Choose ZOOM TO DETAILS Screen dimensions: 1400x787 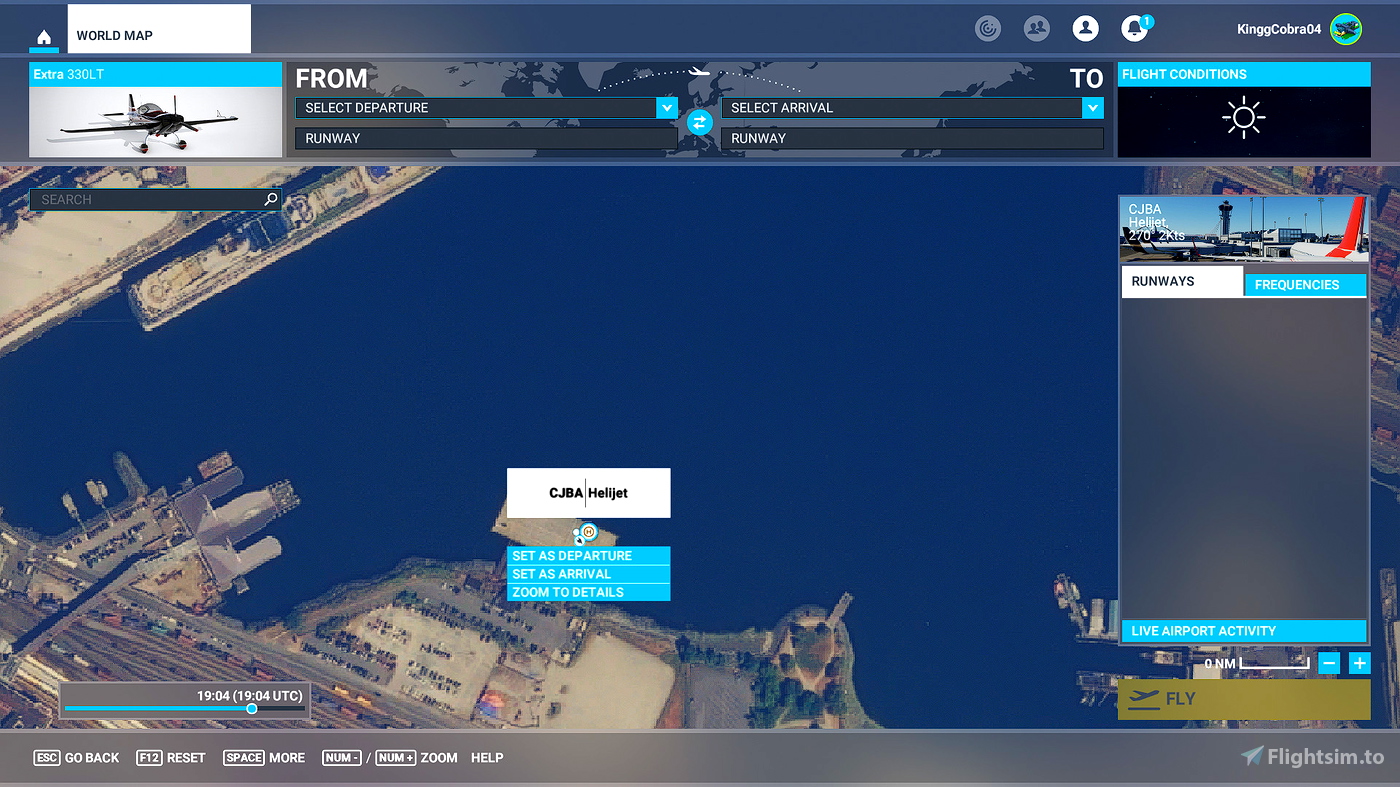[x=588, y=592]
